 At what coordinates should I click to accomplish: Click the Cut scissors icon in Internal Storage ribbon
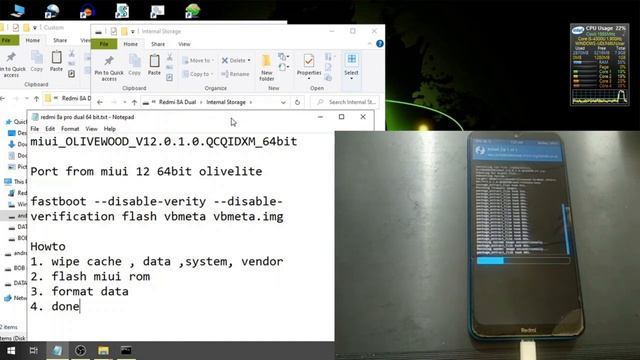(169, 57)
